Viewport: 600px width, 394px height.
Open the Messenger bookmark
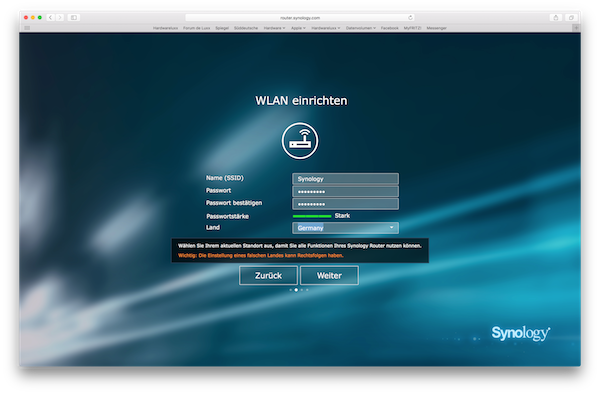coord(437,28)
